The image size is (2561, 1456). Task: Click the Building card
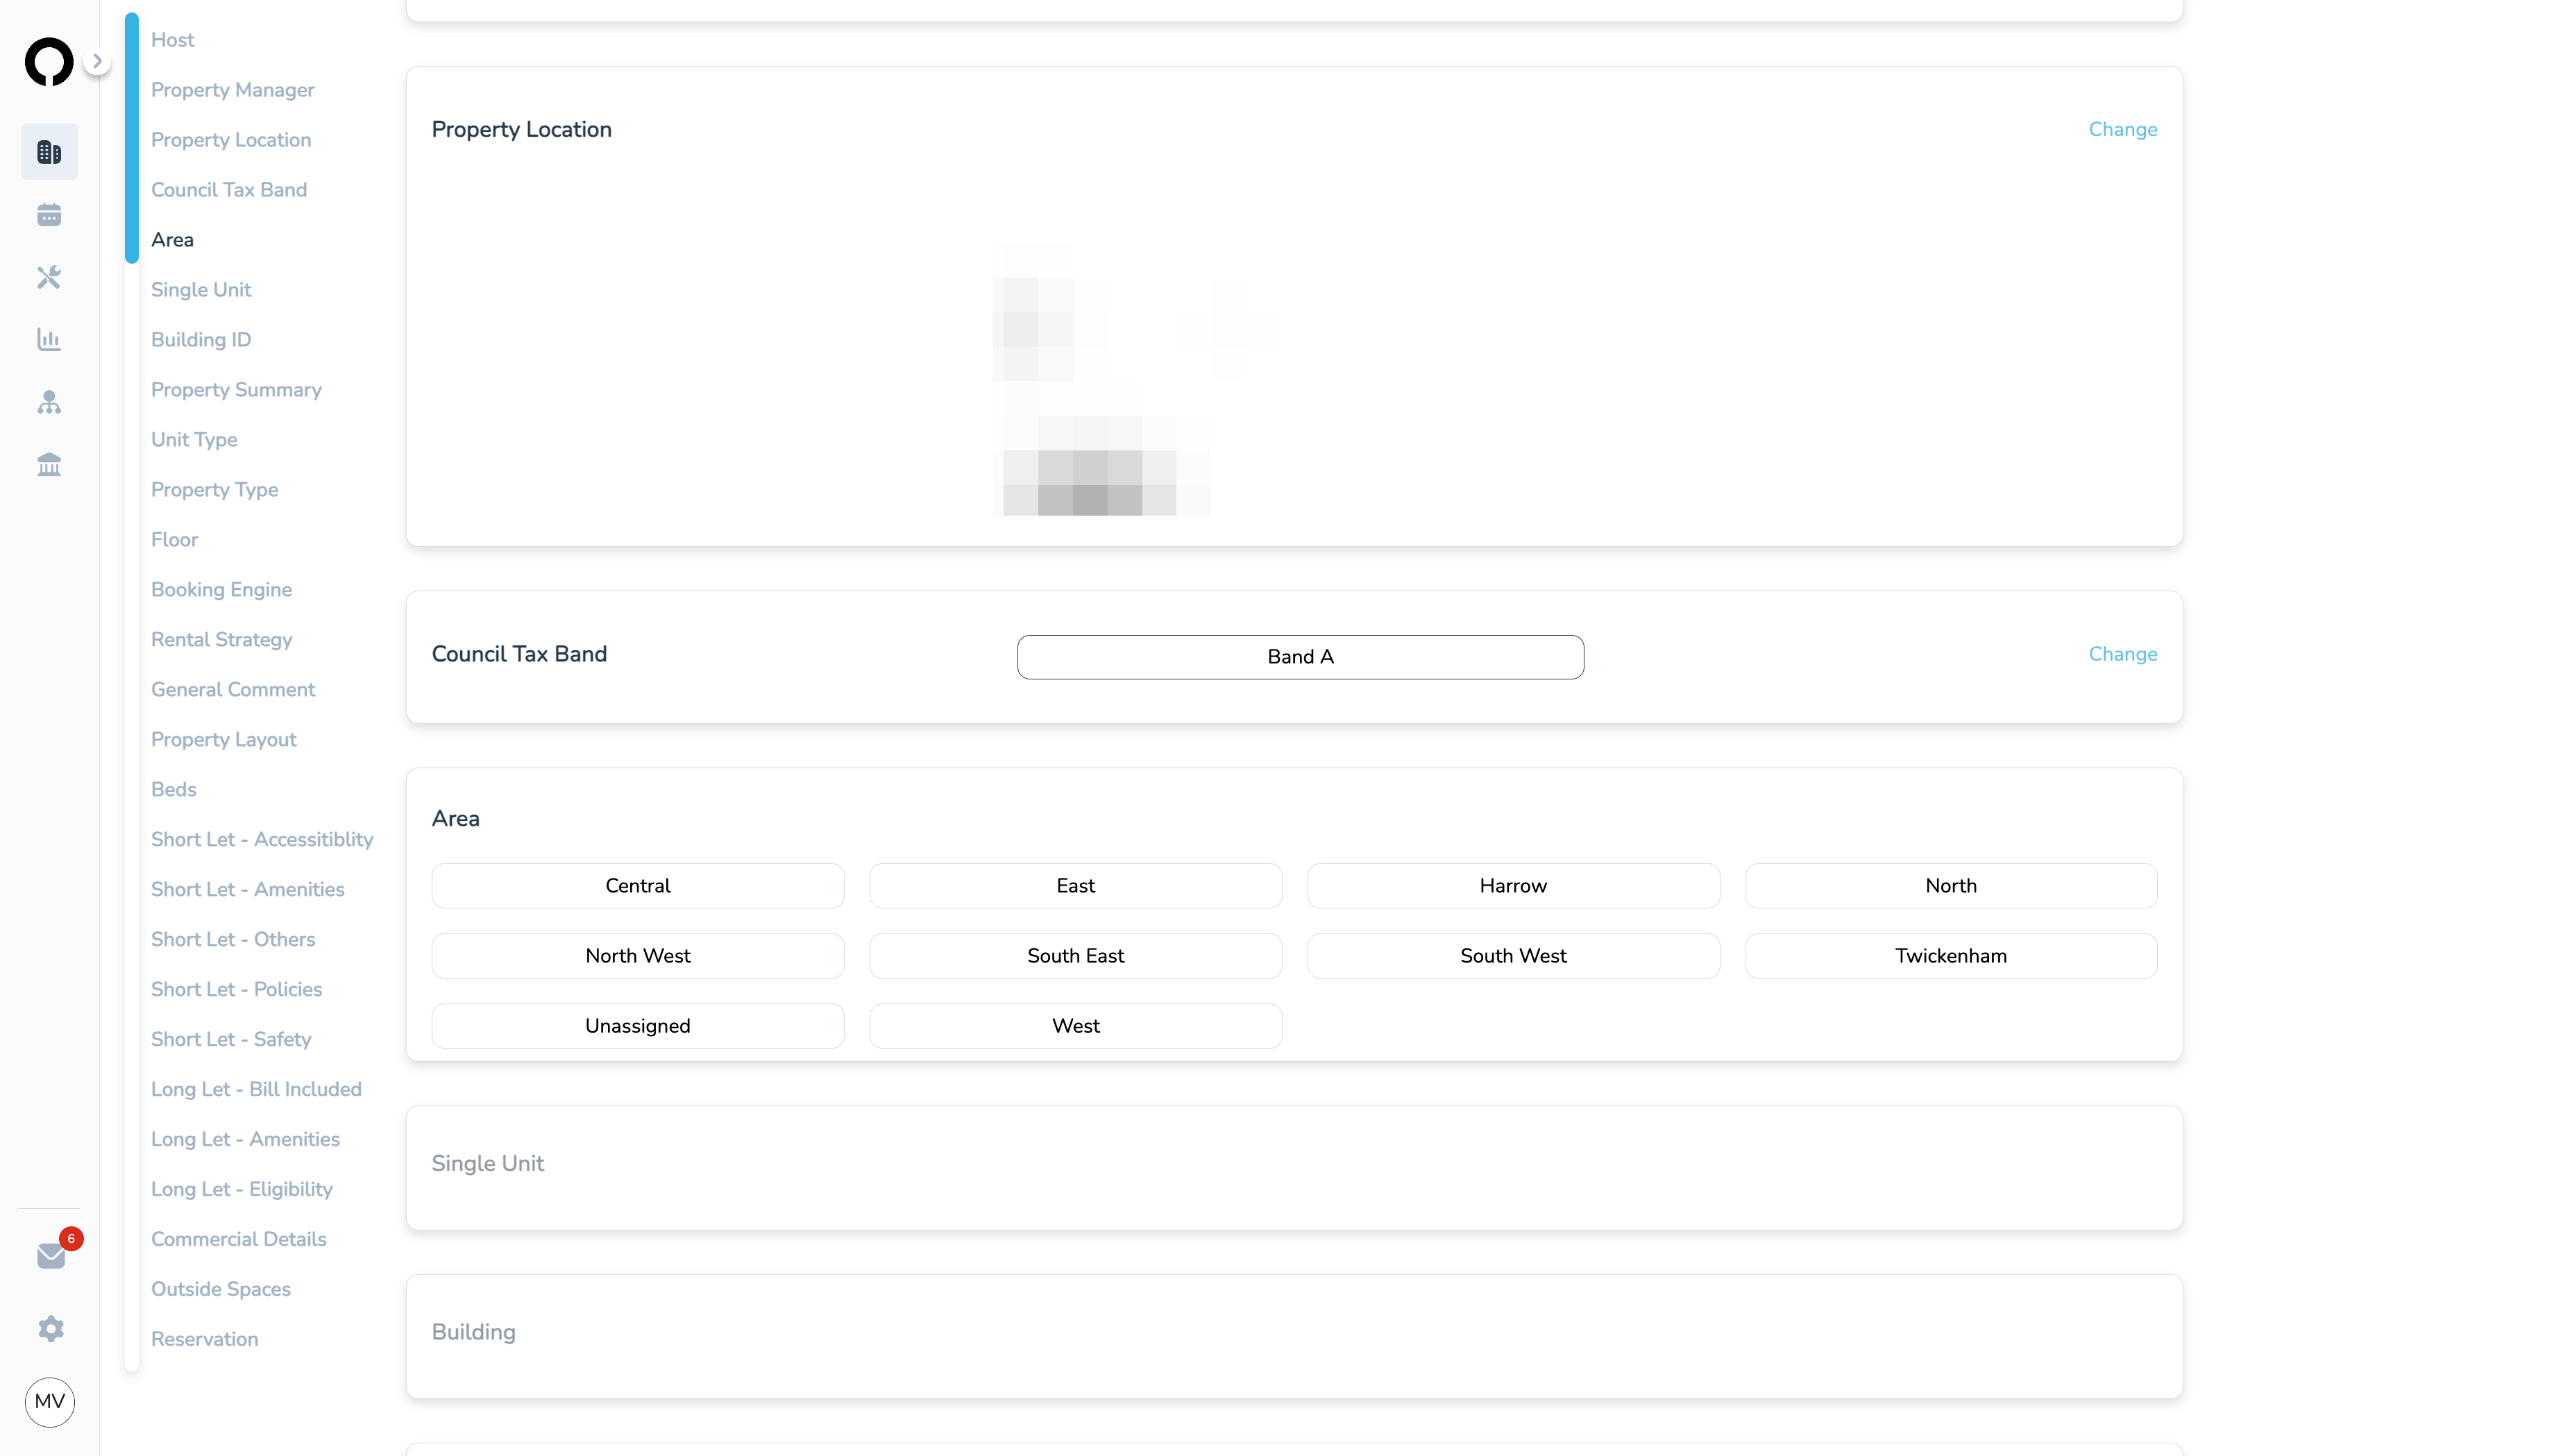1294,1337
